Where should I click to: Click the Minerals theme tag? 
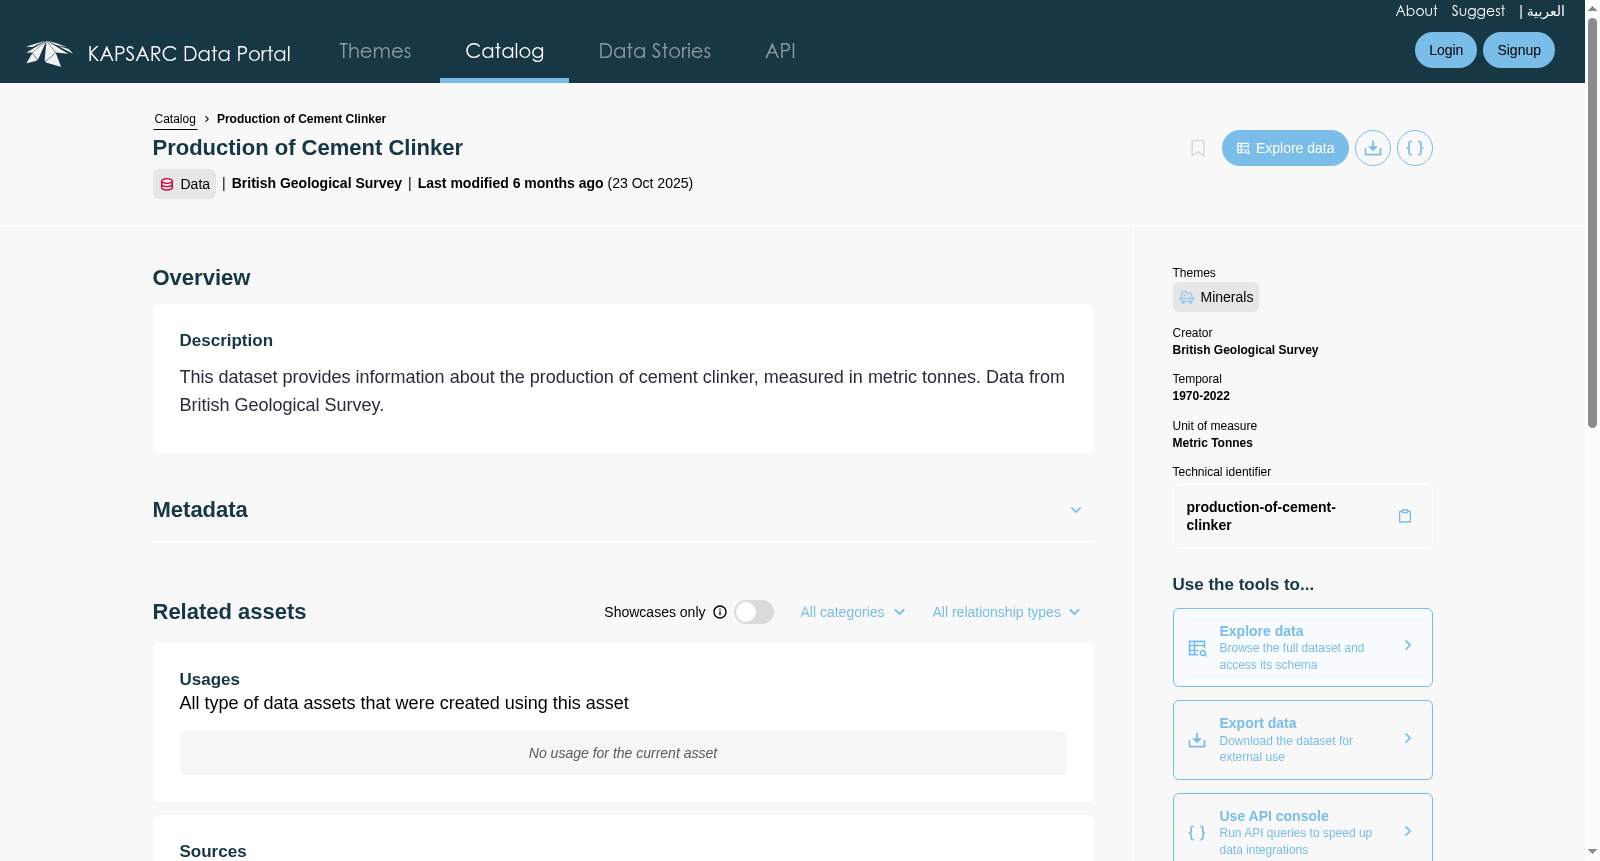1216,297
